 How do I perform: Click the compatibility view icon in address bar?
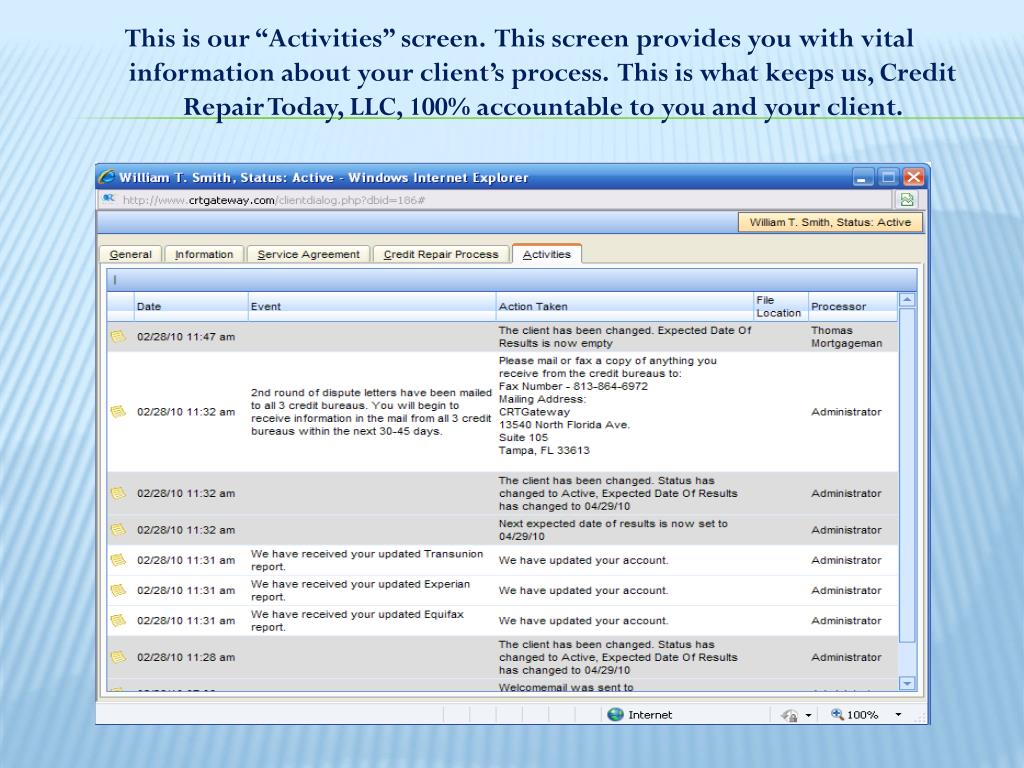point(906,200)
